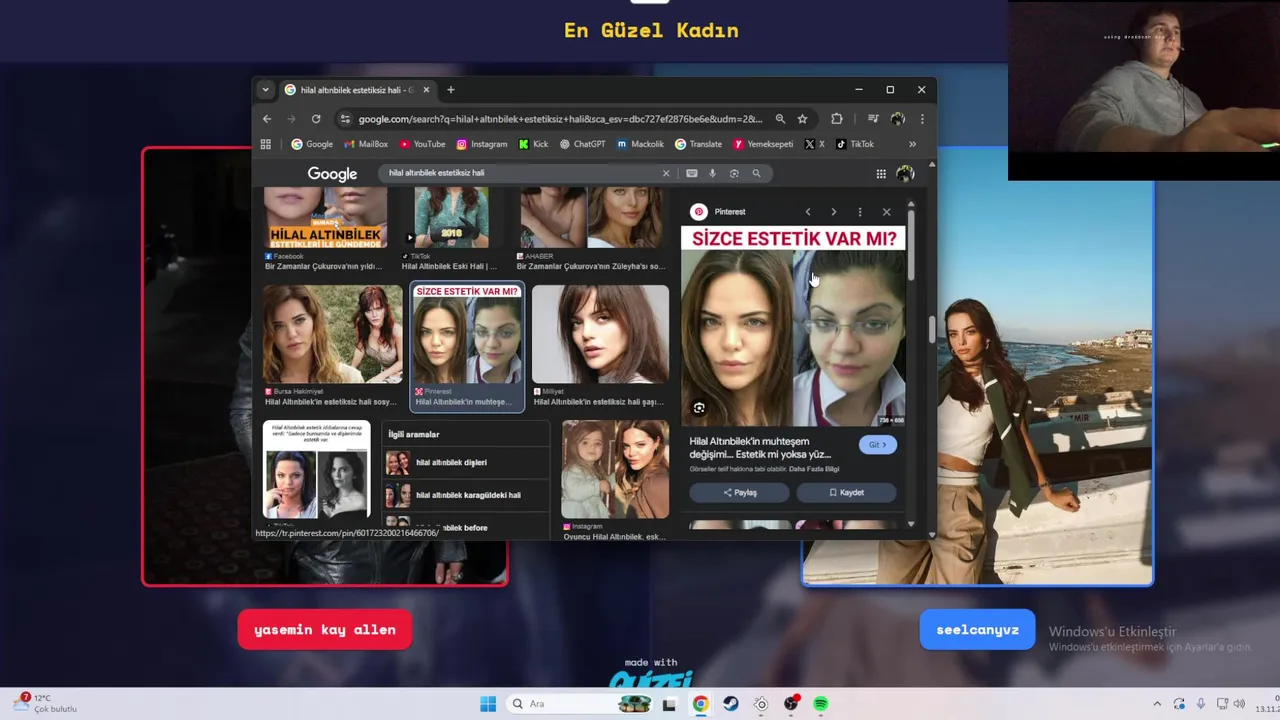
Task: Reload the Google search page
Action: [316, 119]
